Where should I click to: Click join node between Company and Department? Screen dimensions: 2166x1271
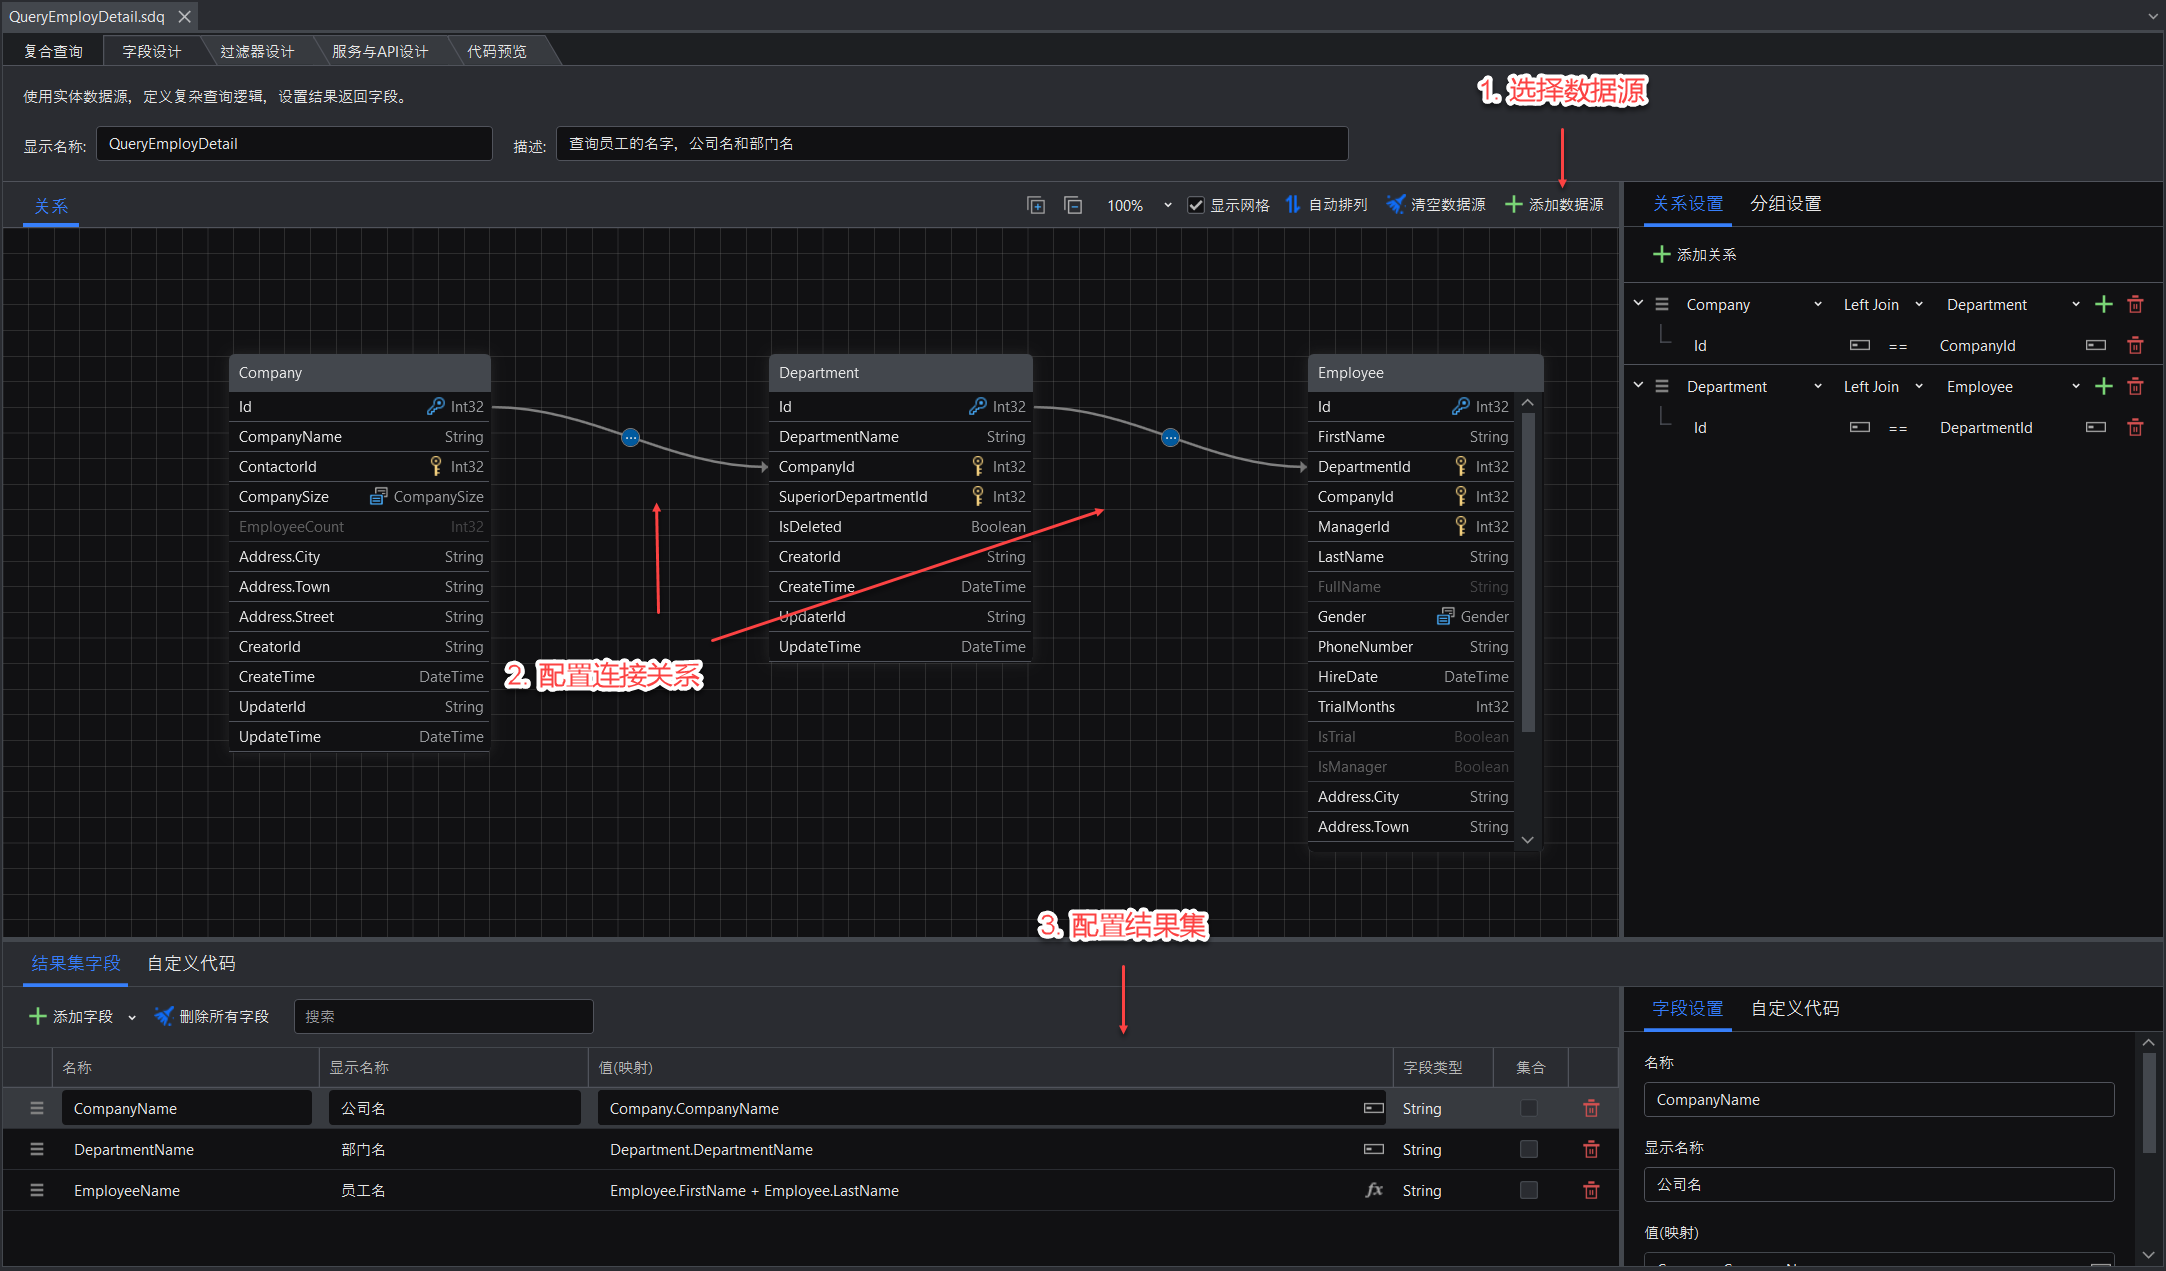click(x=631, y=438)
